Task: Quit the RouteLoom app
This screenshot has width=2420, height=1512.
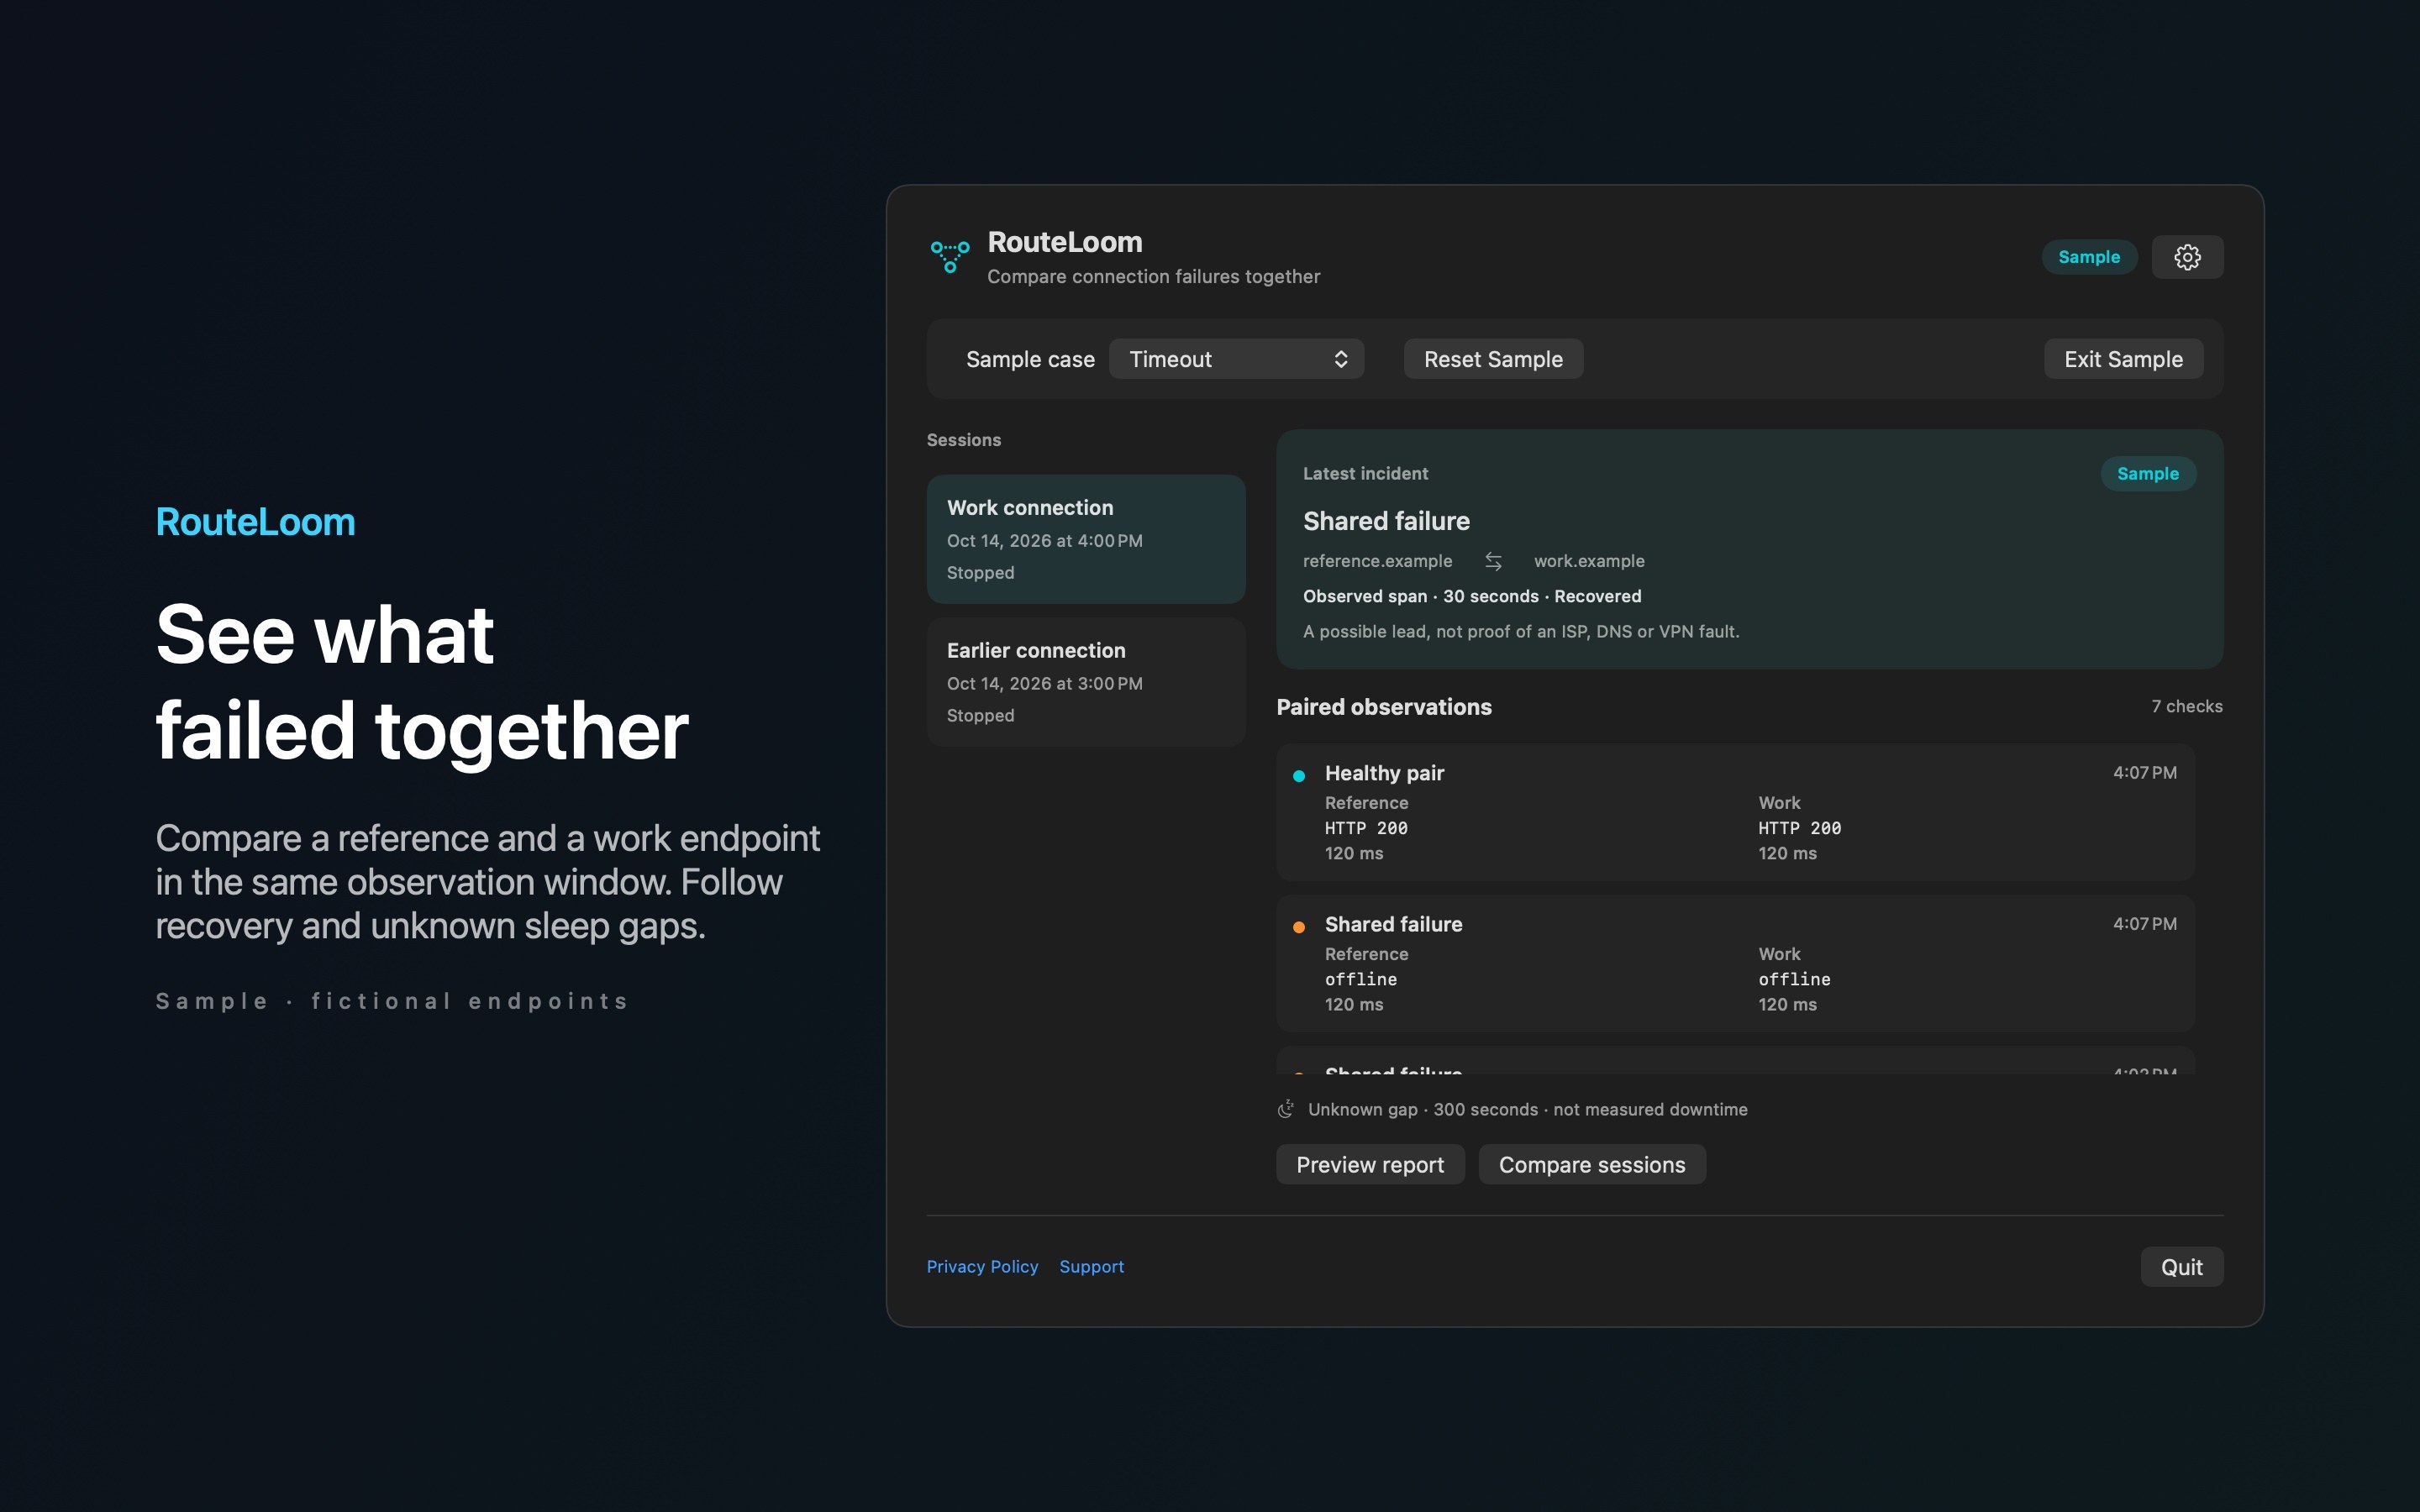Action: coord(2181,1267)
